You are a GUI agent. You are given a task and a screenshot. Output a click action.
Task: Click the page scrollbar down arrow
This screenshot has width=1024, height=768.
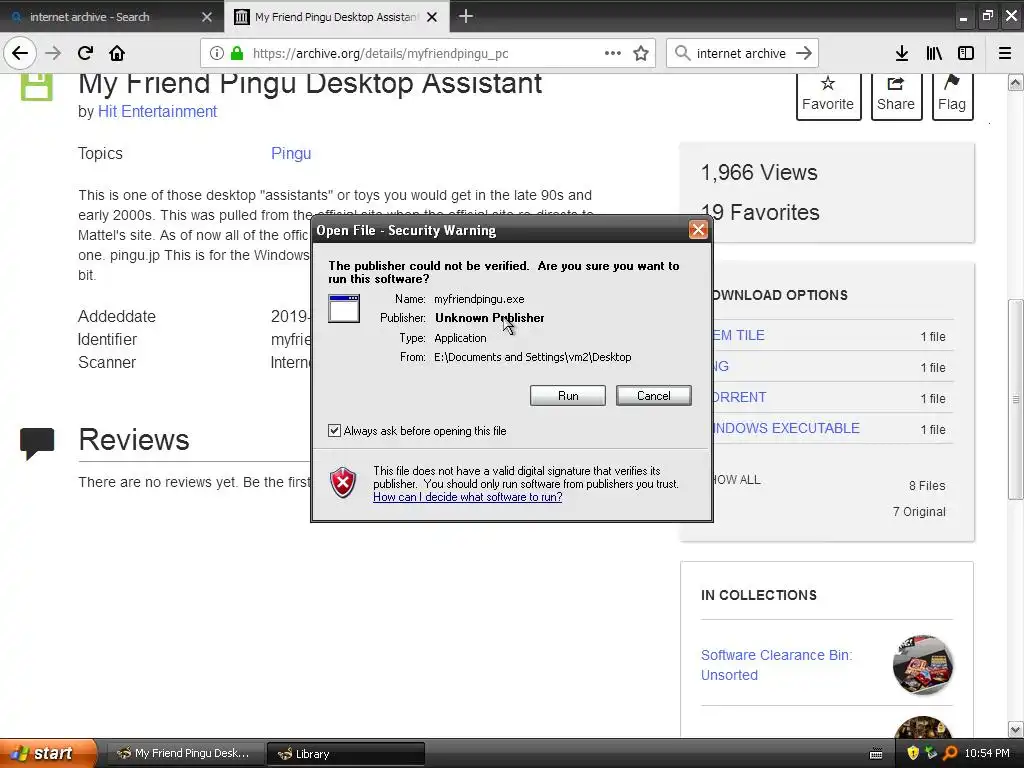[1016, 729]
